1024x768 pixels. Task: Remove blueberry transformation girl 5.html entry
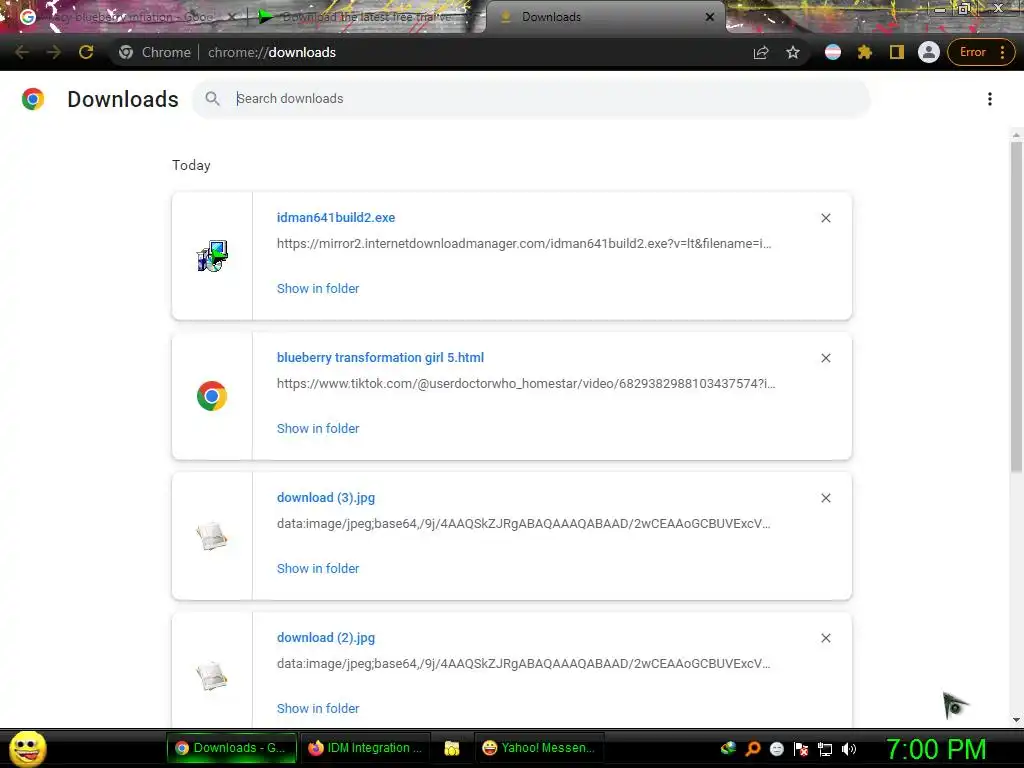pos(825,358)
